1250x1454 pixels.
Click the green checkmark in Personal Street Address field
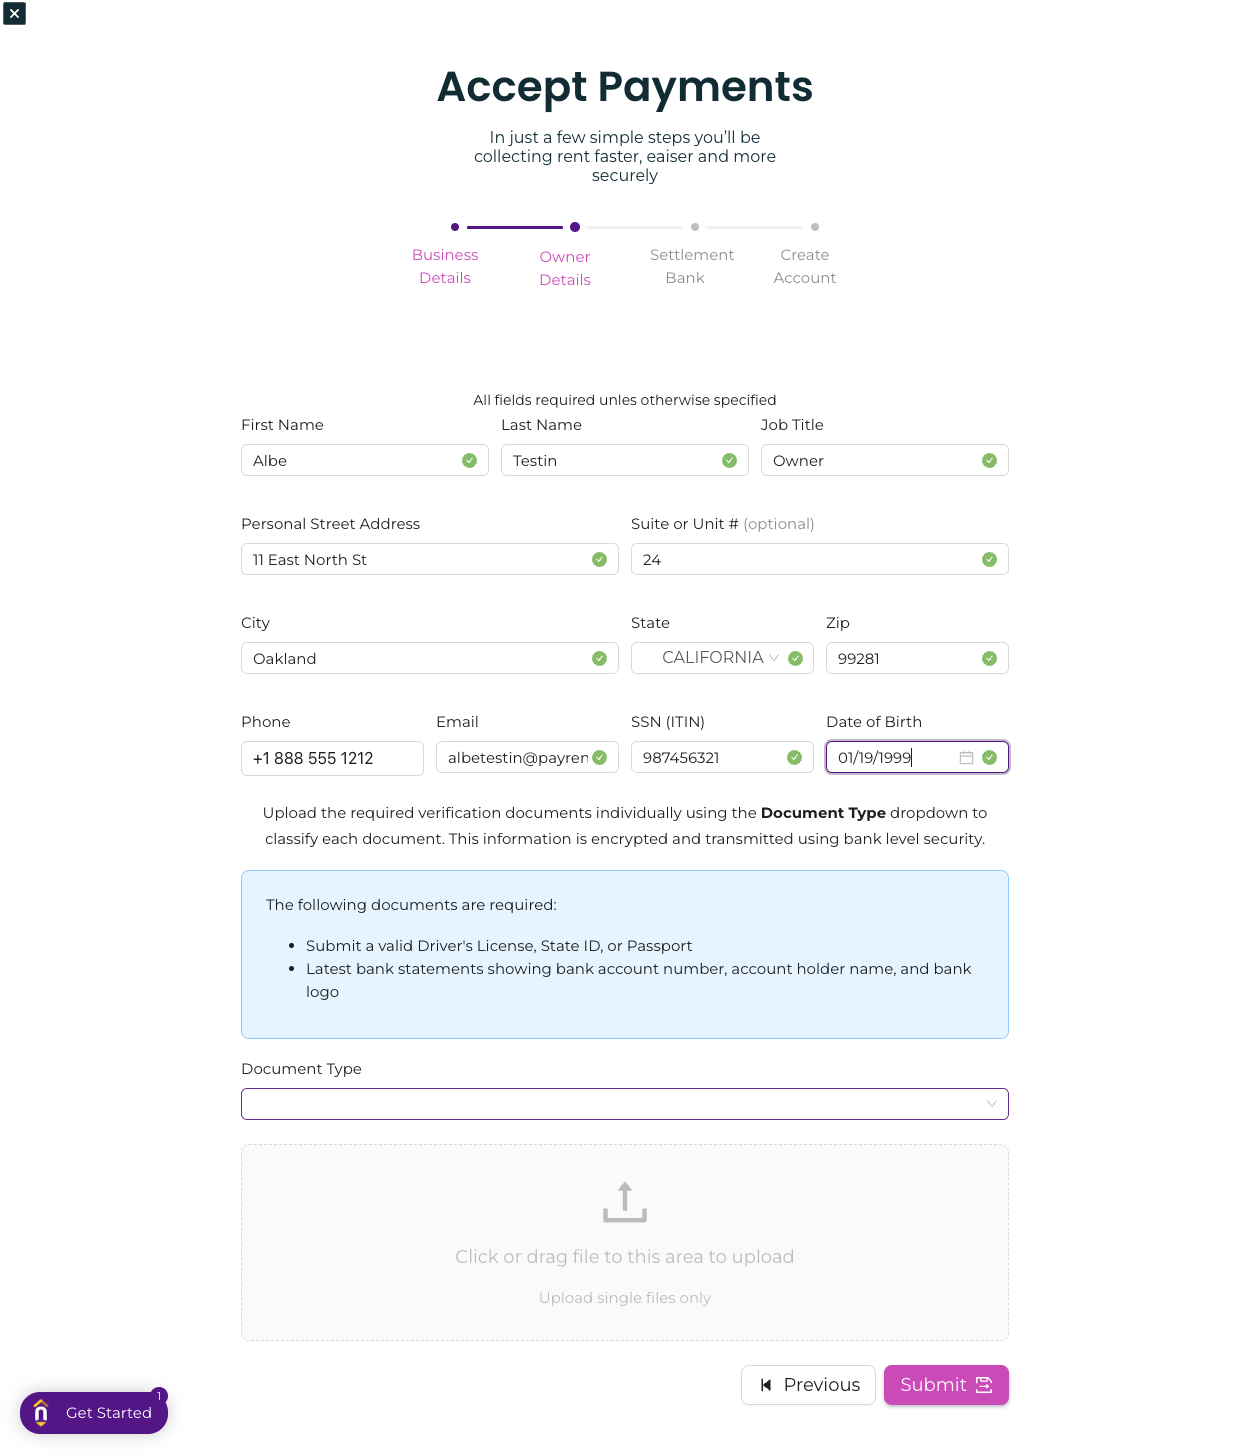click(599, 559)
